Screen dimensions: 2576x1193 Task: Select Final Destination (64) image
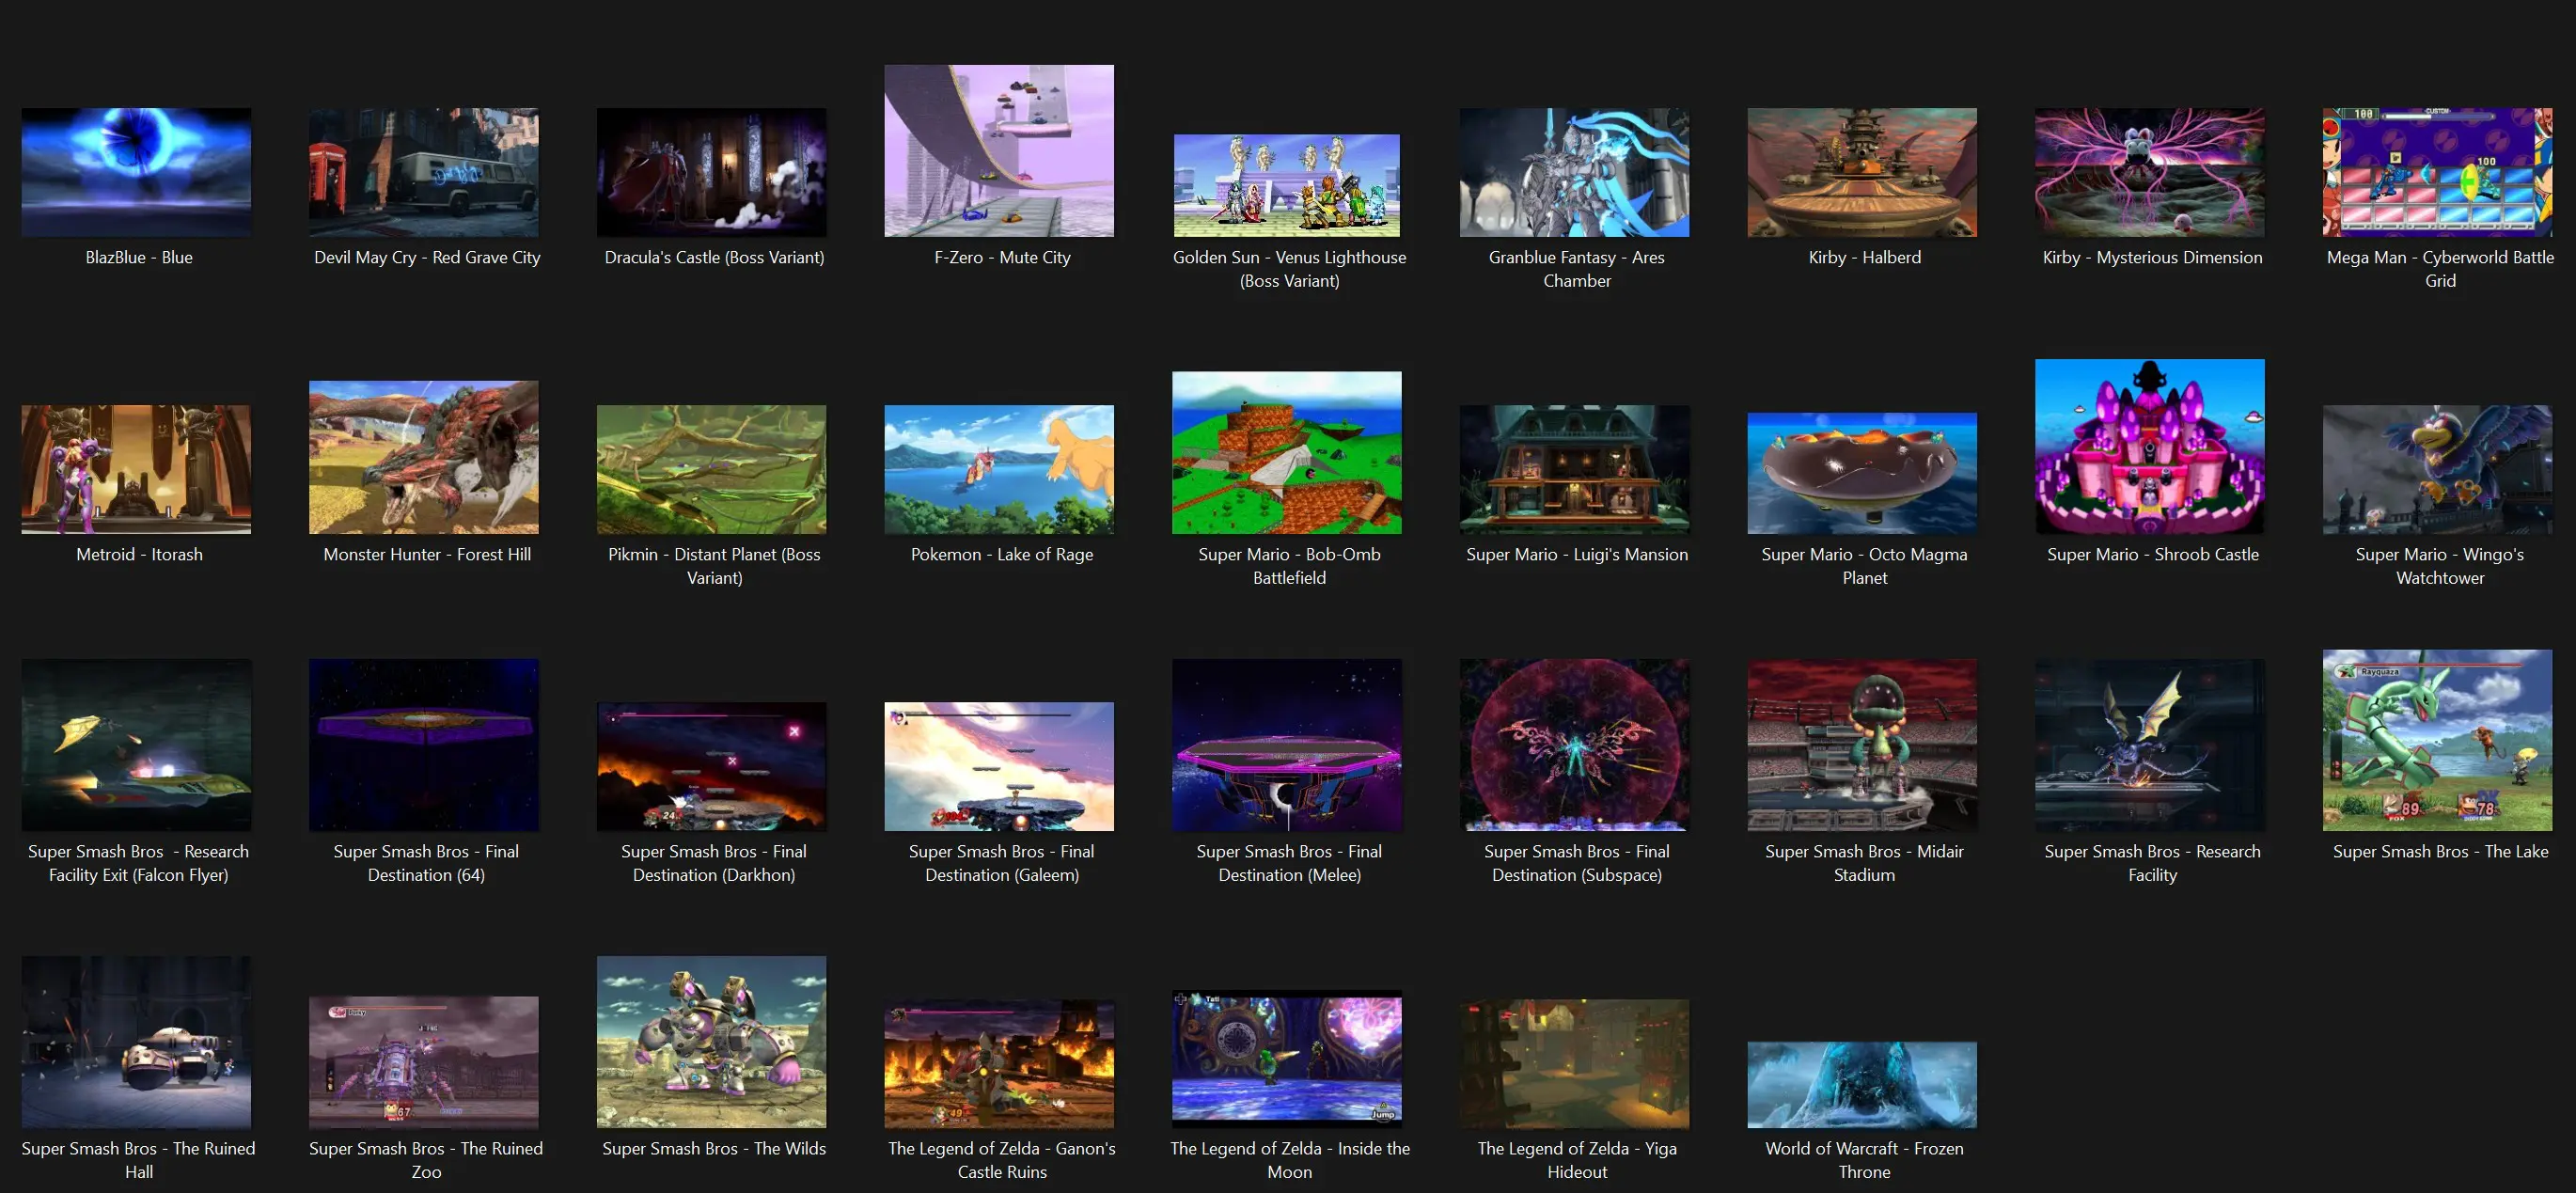424,744
